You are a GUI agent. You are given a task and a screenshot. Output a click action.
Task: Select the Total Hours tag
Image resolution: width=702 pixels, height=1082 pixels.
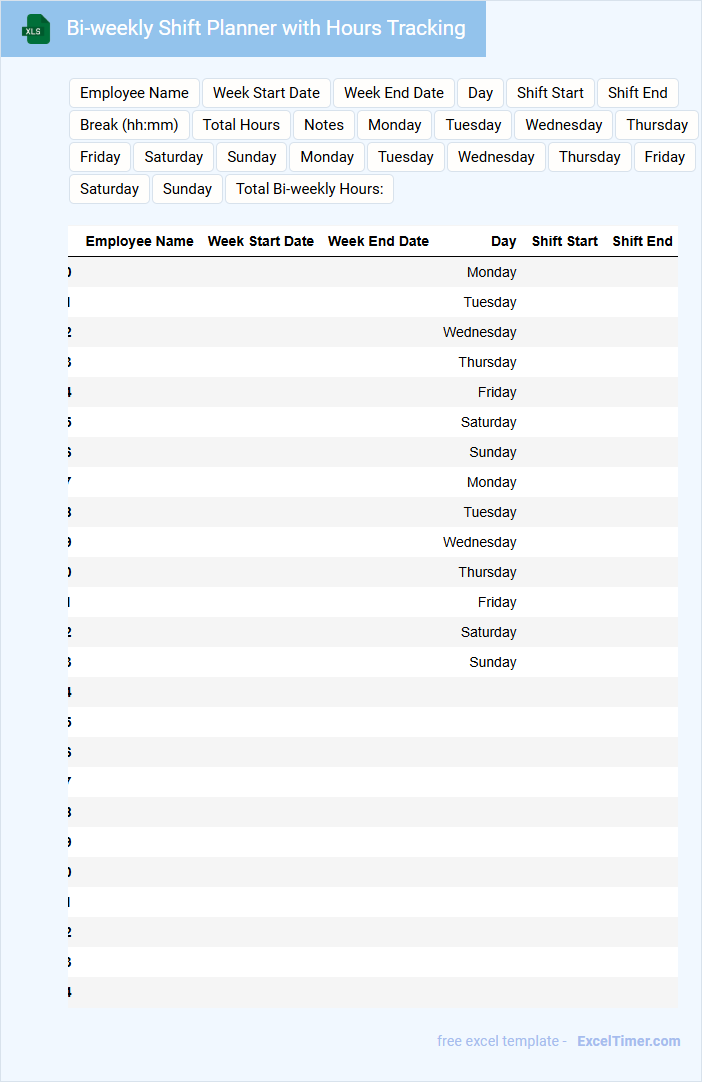pyautogui.click(x=241, y=125)
